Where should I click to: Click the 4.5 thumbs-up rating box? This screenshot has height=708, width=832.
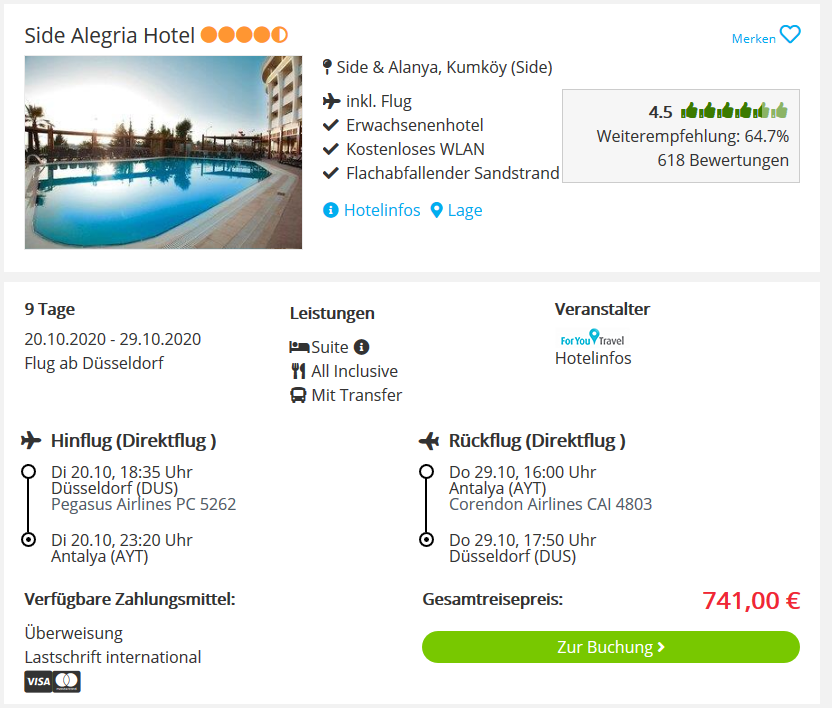681,136
